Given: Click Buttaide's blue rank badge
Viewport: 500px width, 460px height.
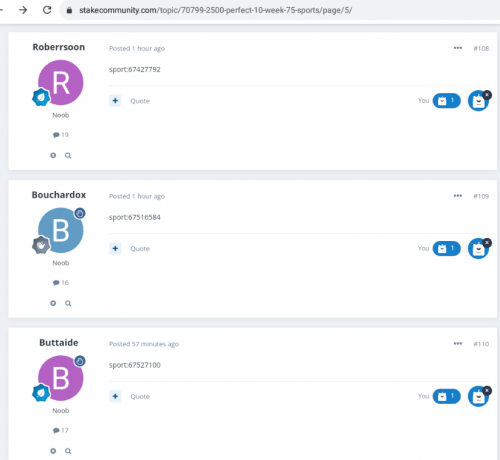Looking at the screenshot, I should [41, 393].
